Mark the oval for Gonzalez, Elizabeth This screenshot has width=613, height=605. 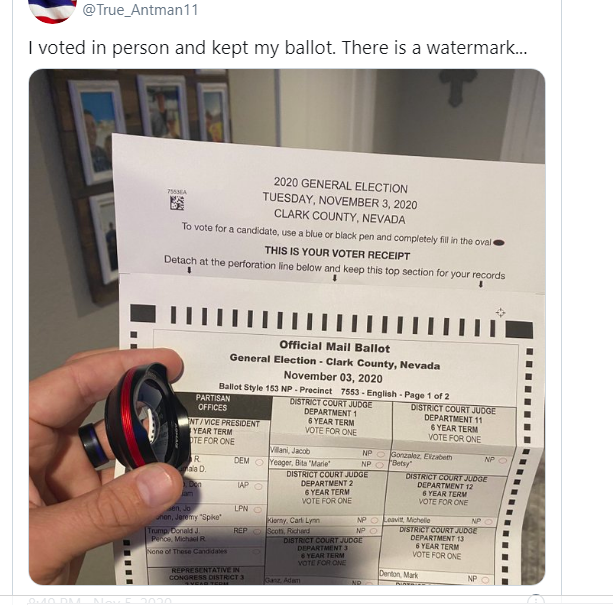click(501, 459)
